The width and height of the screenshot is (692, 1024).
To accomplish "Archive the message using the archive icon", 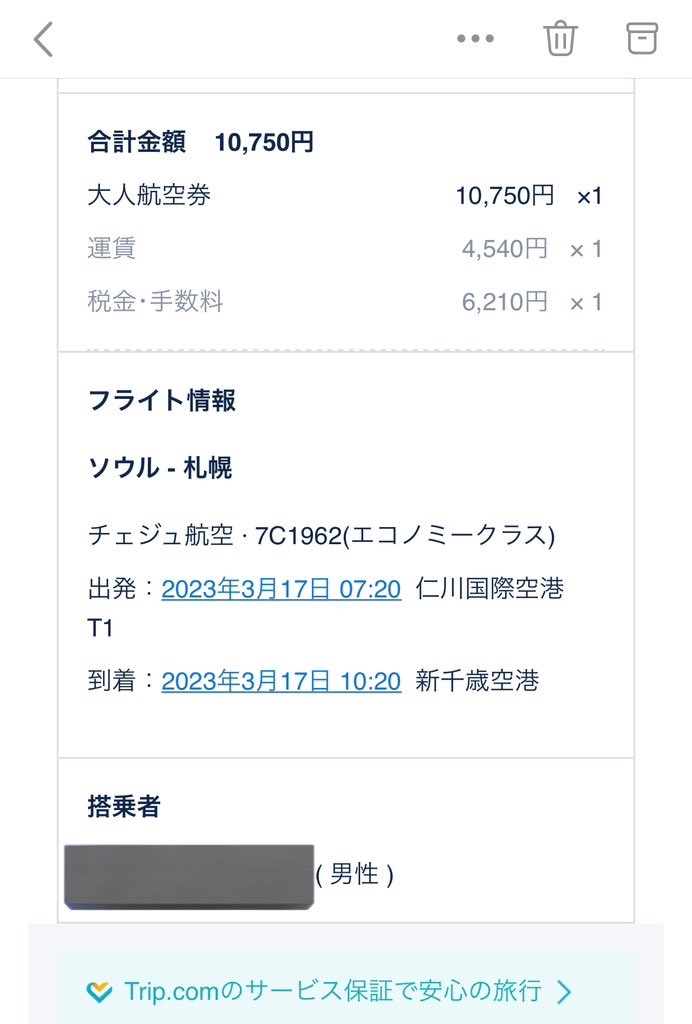I will coord(641,38).
